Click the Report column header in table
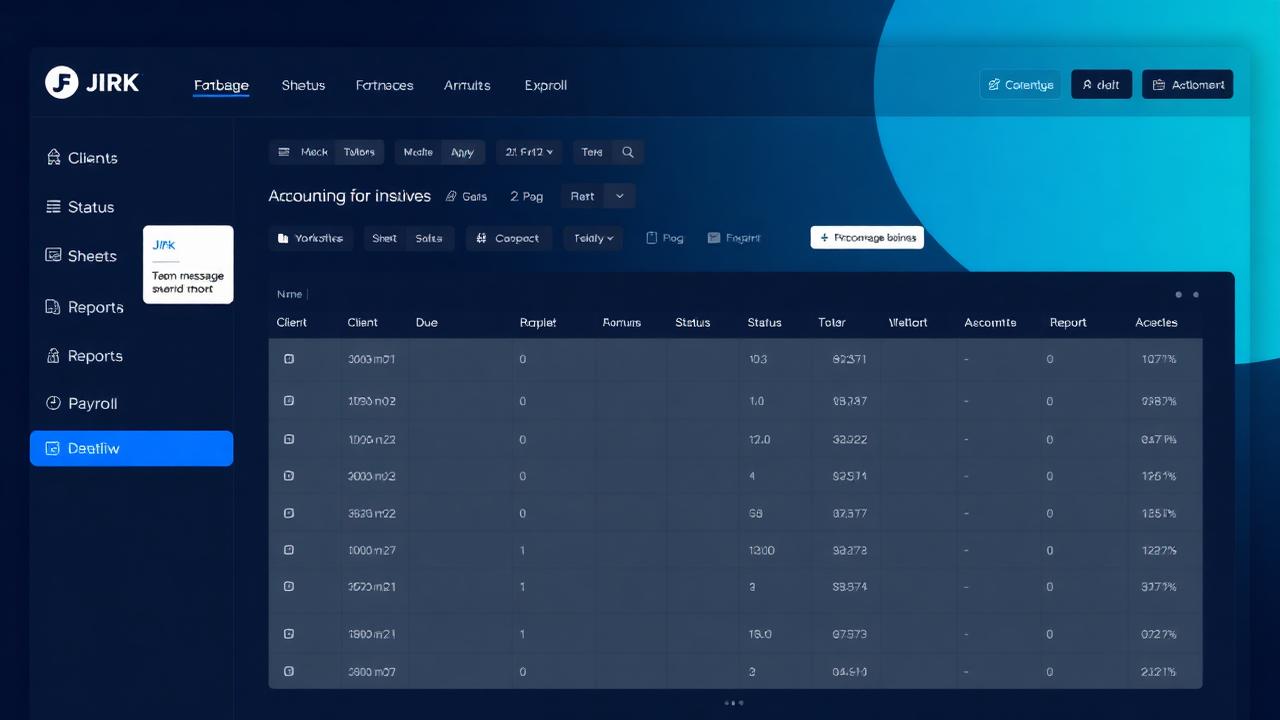Screen dimensions: 1280x720 point(1068,322)
